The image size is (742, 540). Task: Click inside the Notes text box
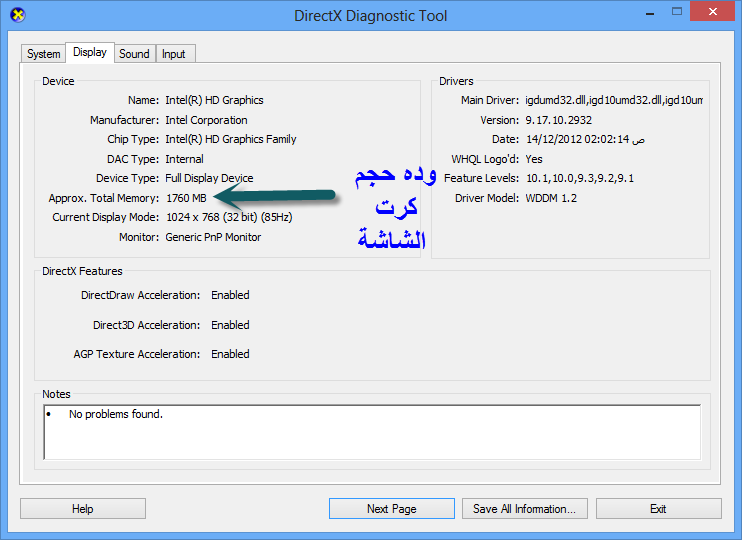click(372, 432)
